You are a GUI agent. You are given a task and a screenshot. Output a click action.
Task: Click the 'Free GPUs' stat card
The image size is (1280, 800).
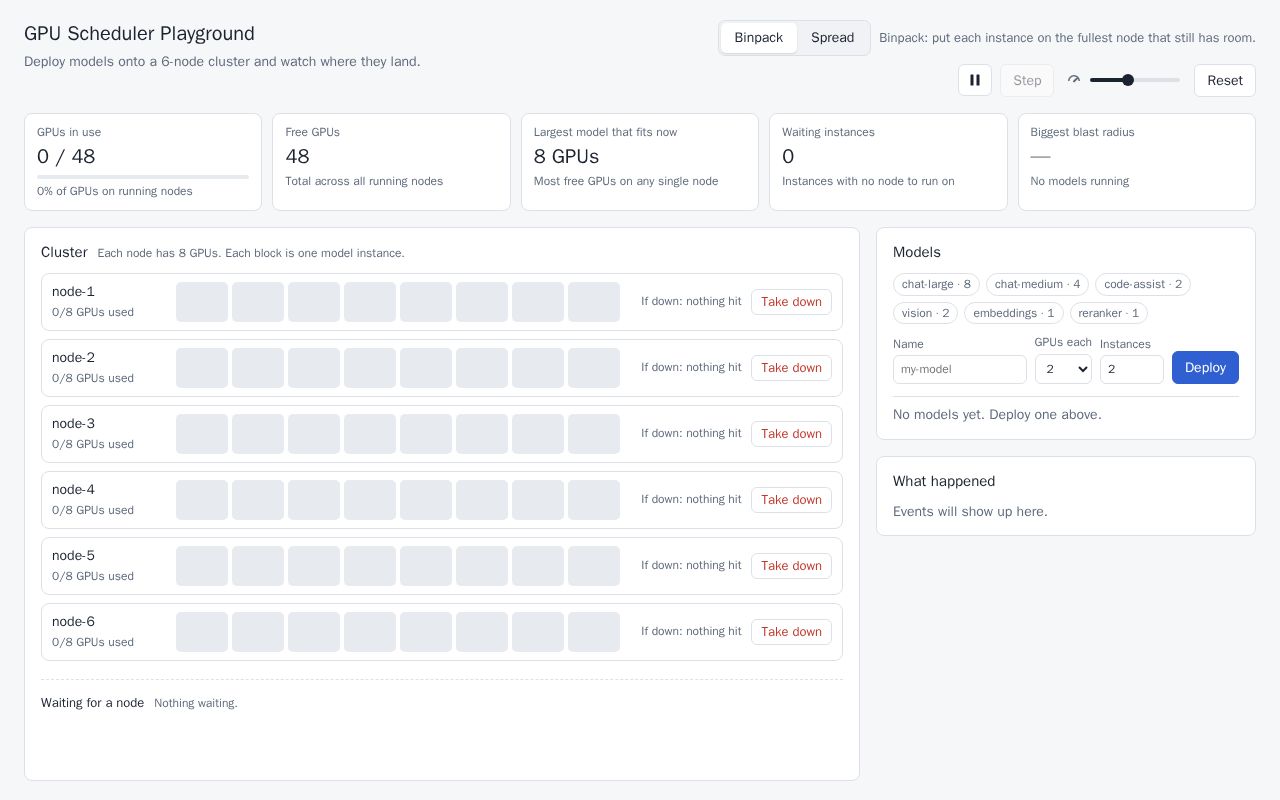(x=391, y=162)
